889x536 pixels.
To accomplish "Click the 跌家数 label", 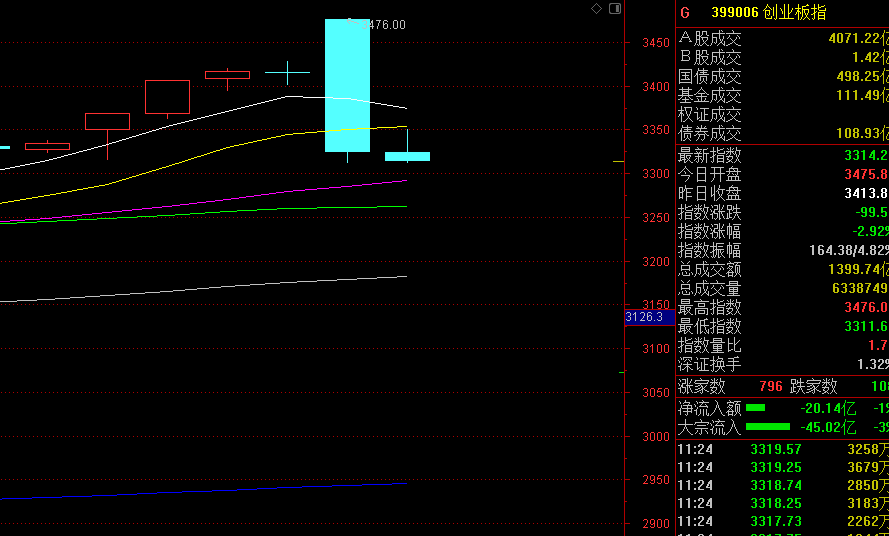I will [814, 387].
